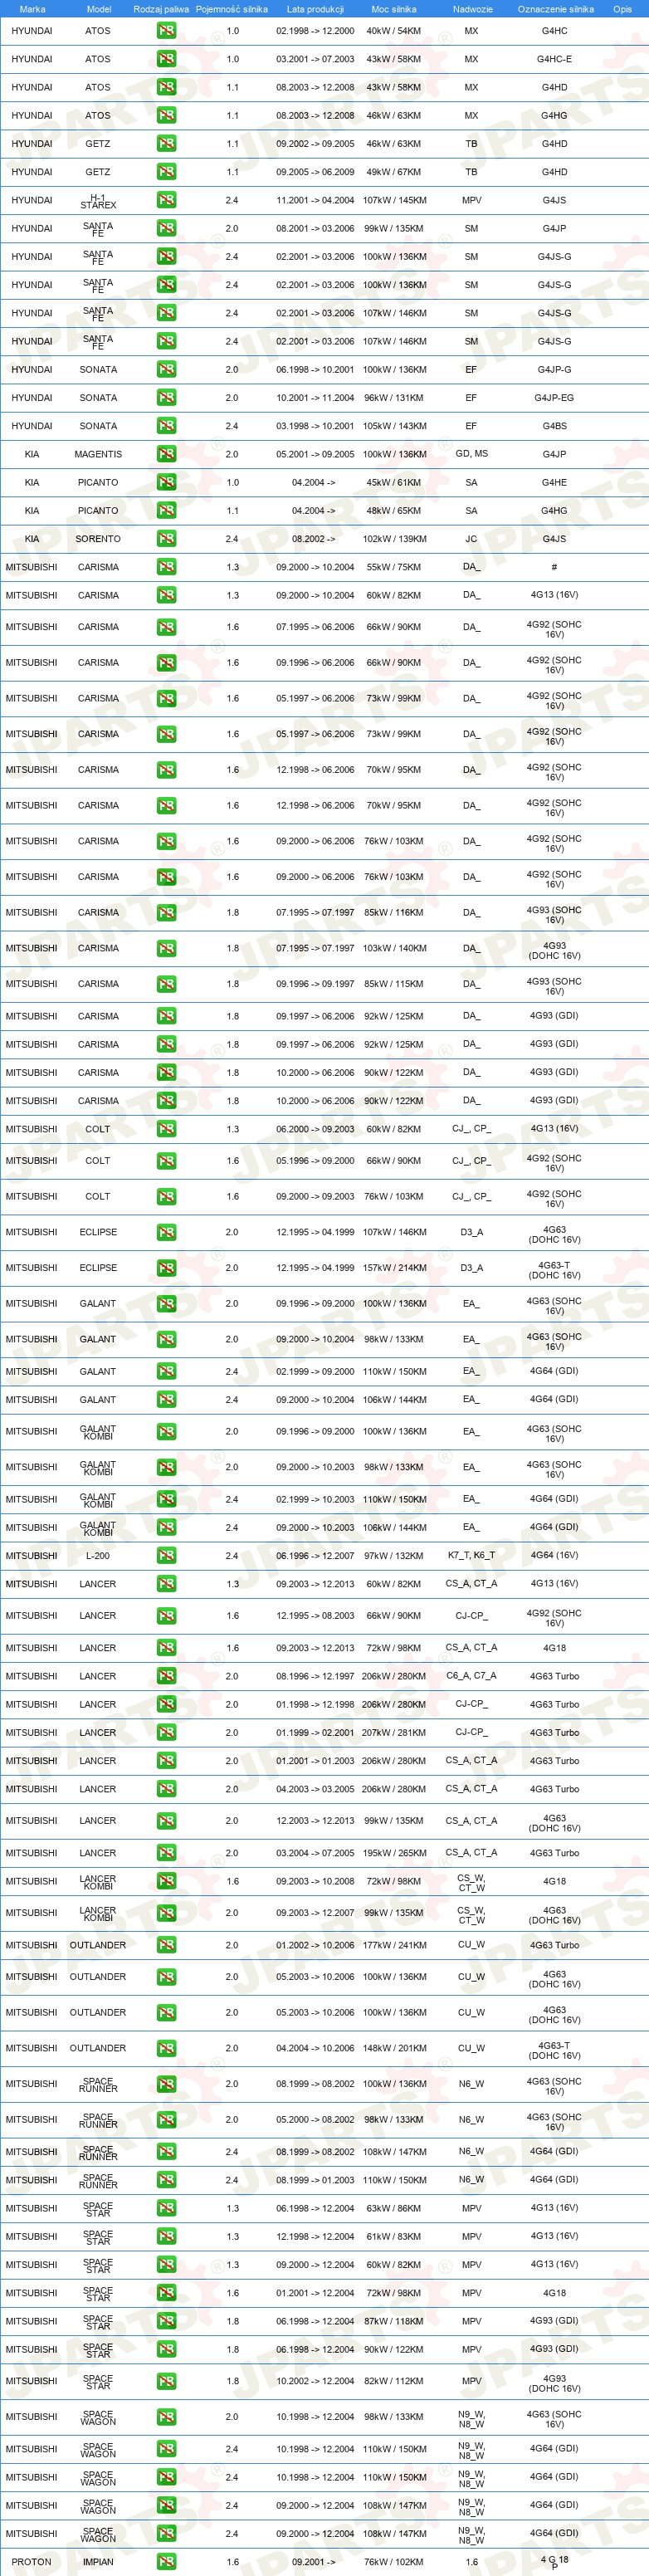The image size is (649, 2576).
Task: Select the IMPIAN model cell
Action: click(98, 2562)
